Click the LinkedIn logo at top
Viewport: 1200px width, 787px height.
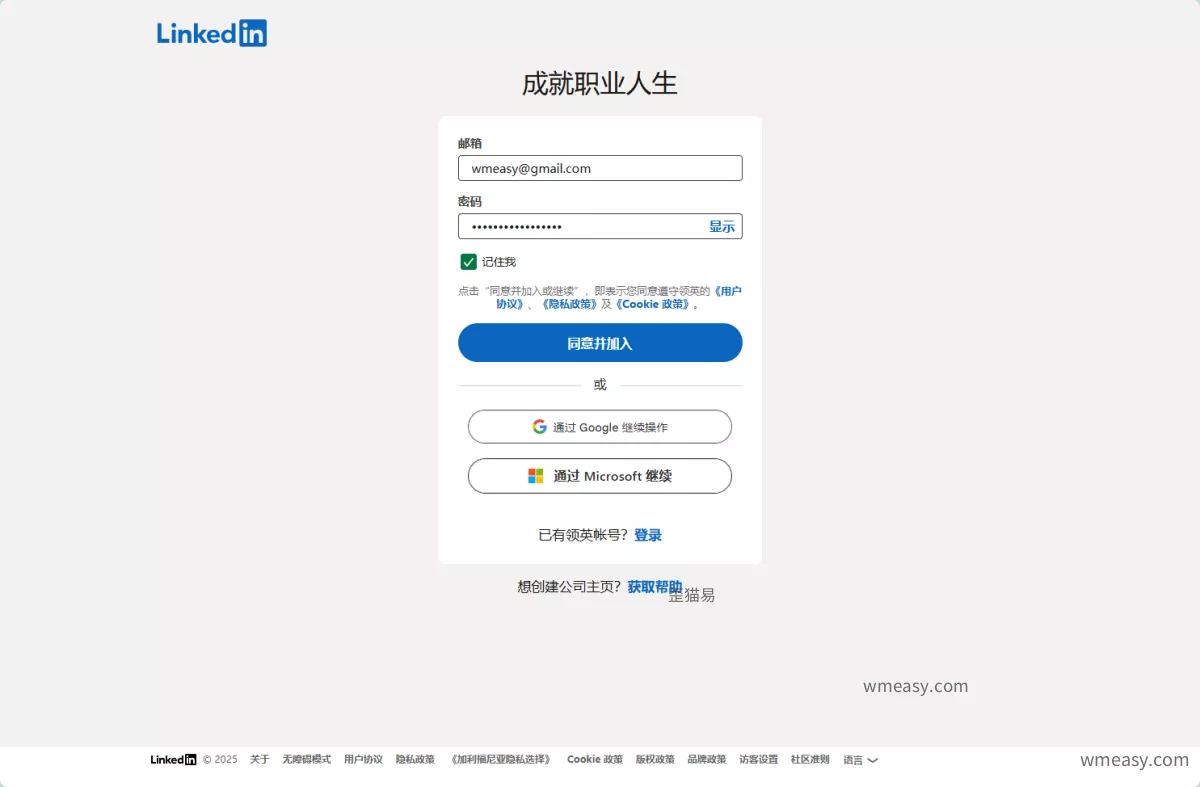(x=212, y=33)
